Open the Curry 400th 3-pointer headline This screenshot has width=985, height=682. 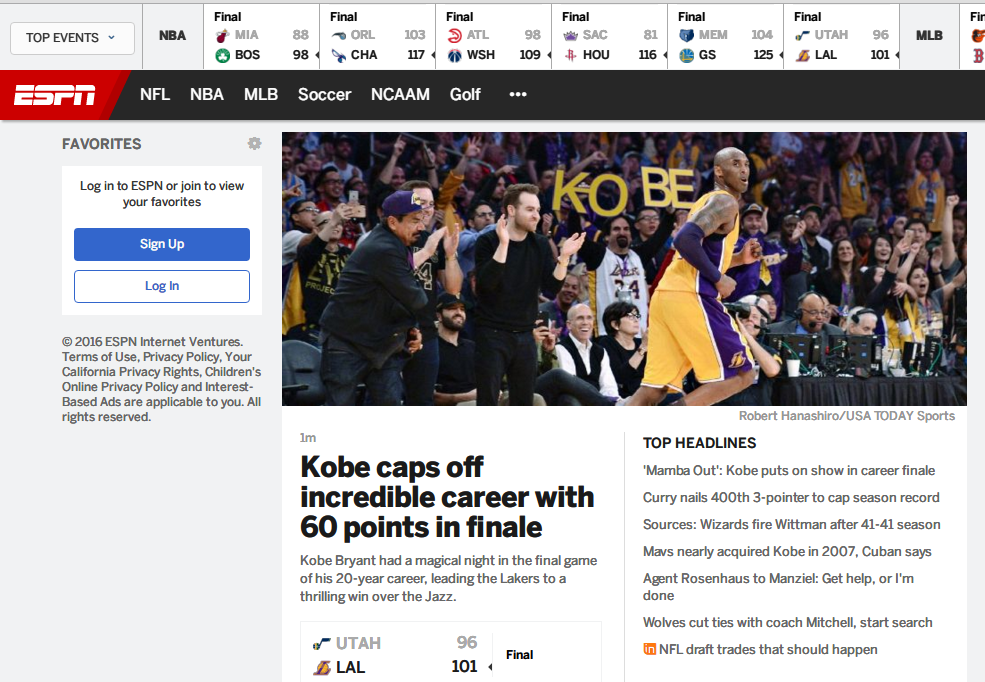(x=793, y=496)
